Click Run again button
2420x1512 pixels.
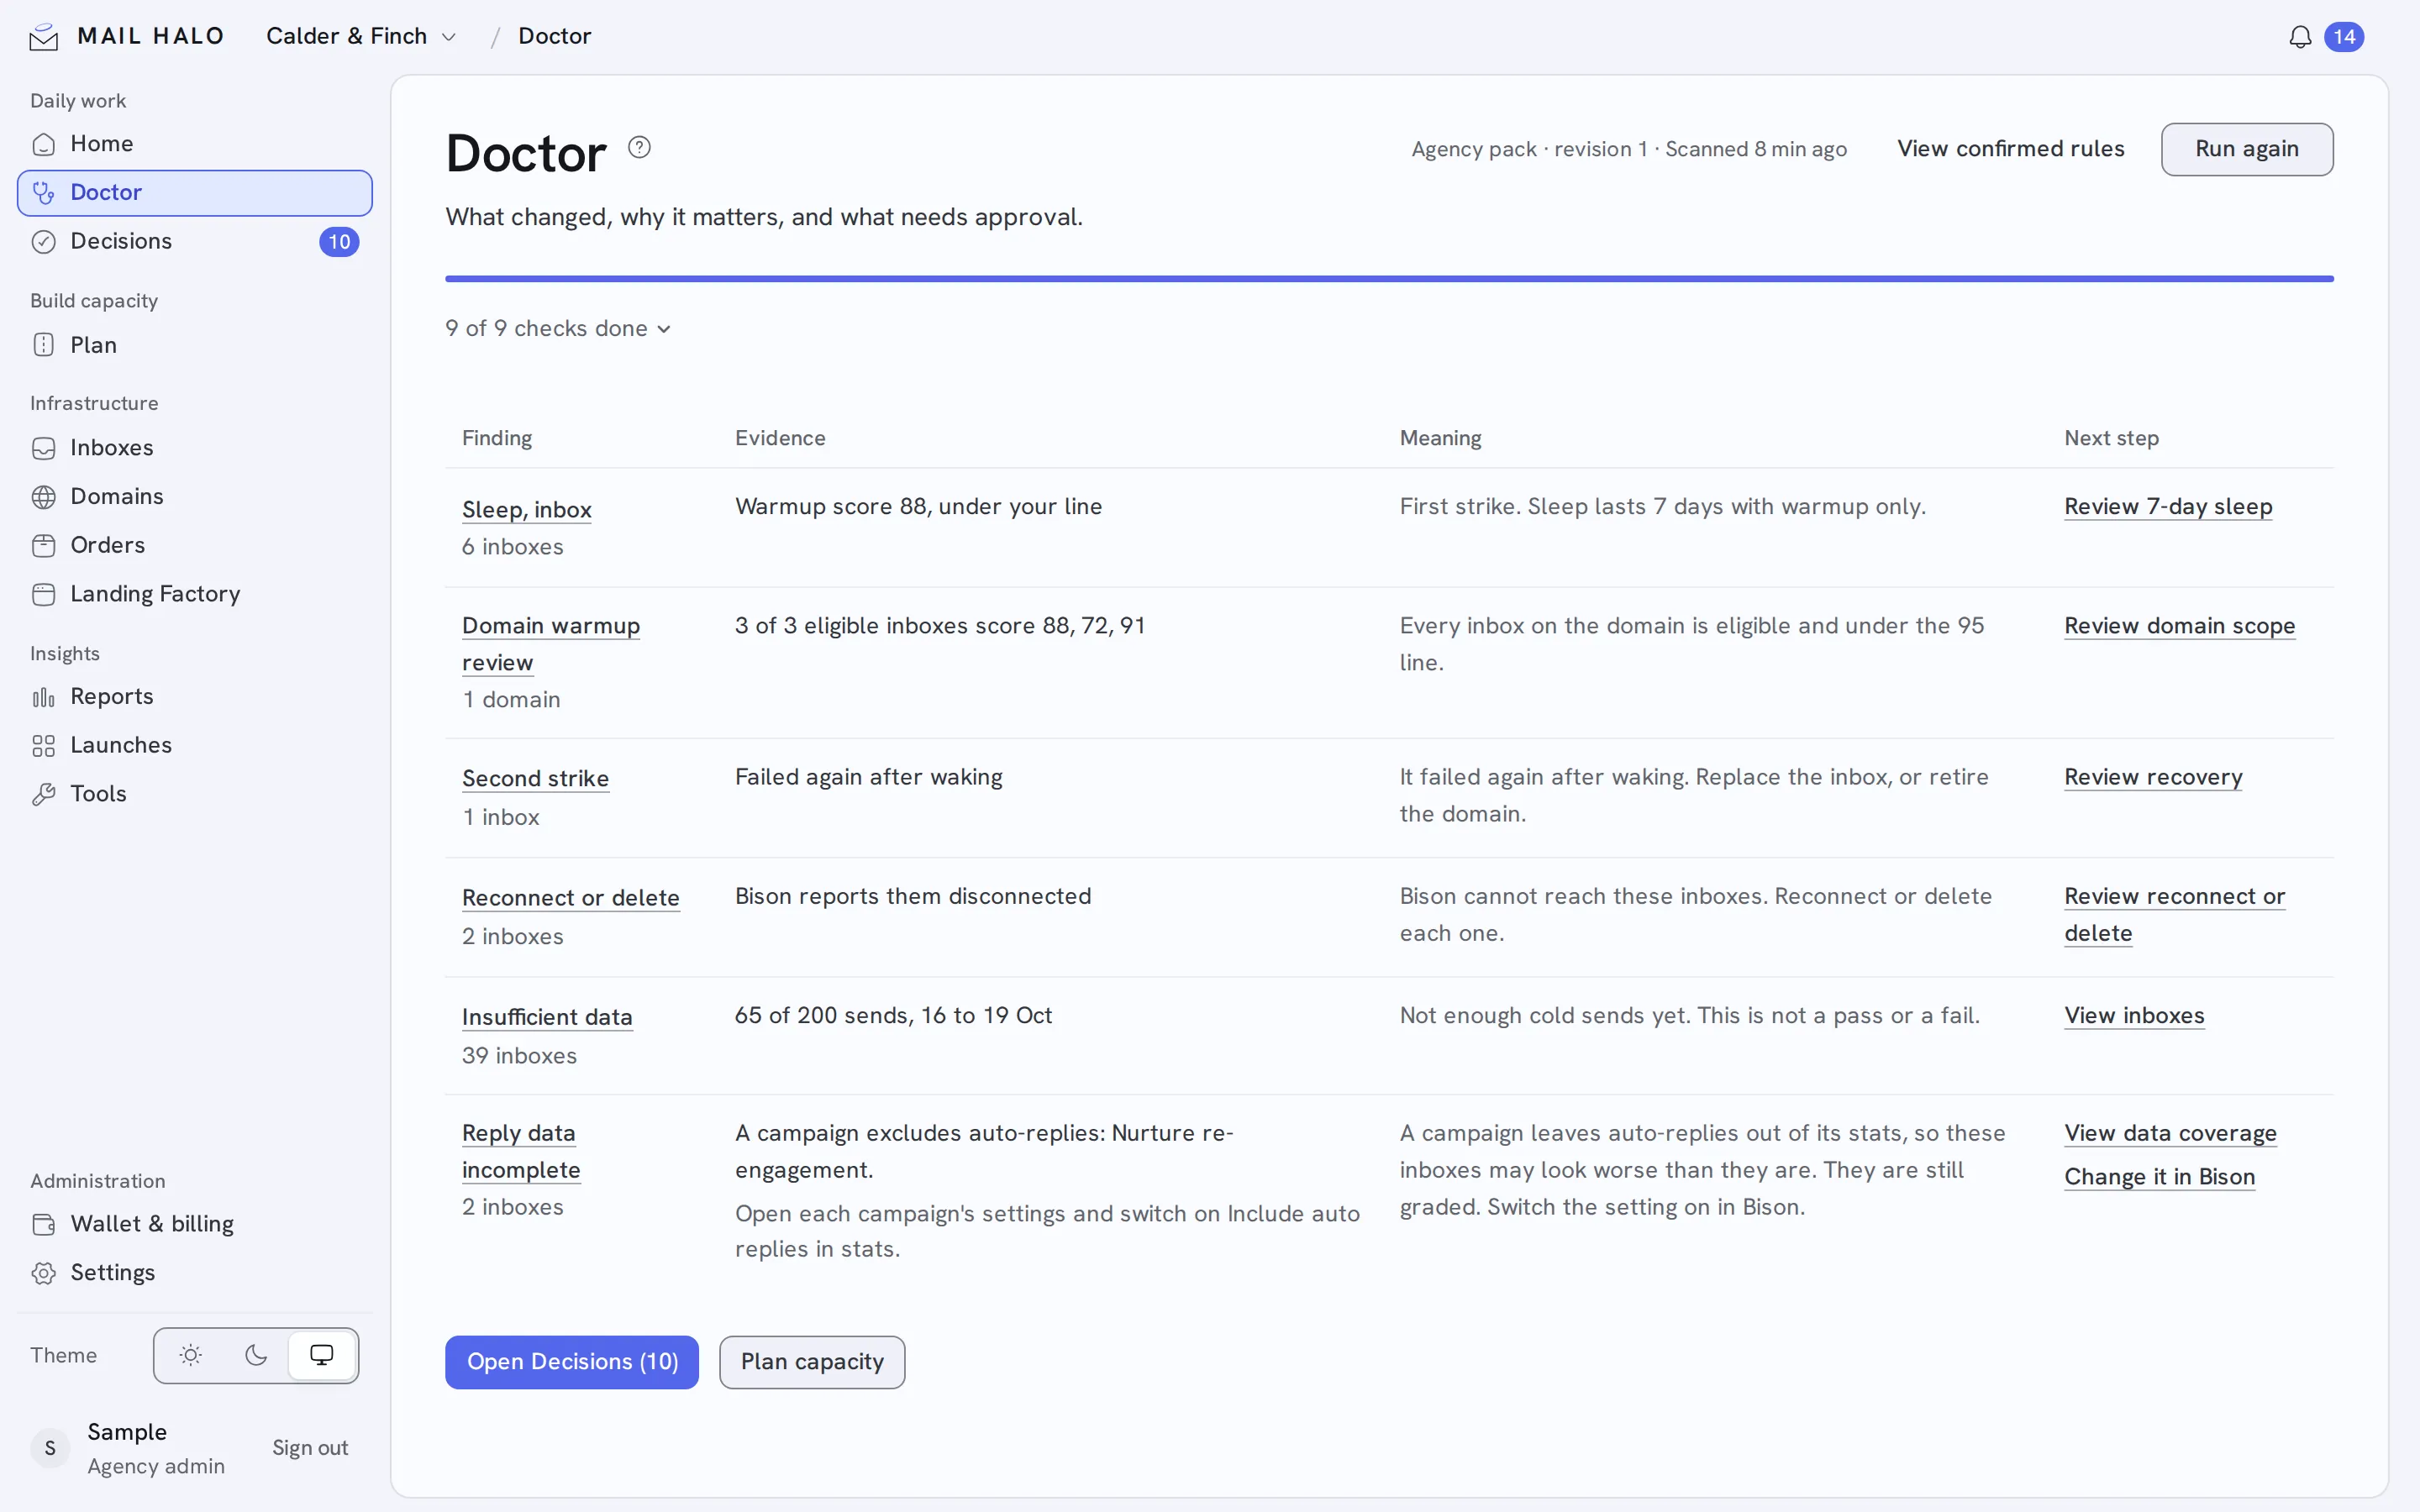[x=2247, y=149]
